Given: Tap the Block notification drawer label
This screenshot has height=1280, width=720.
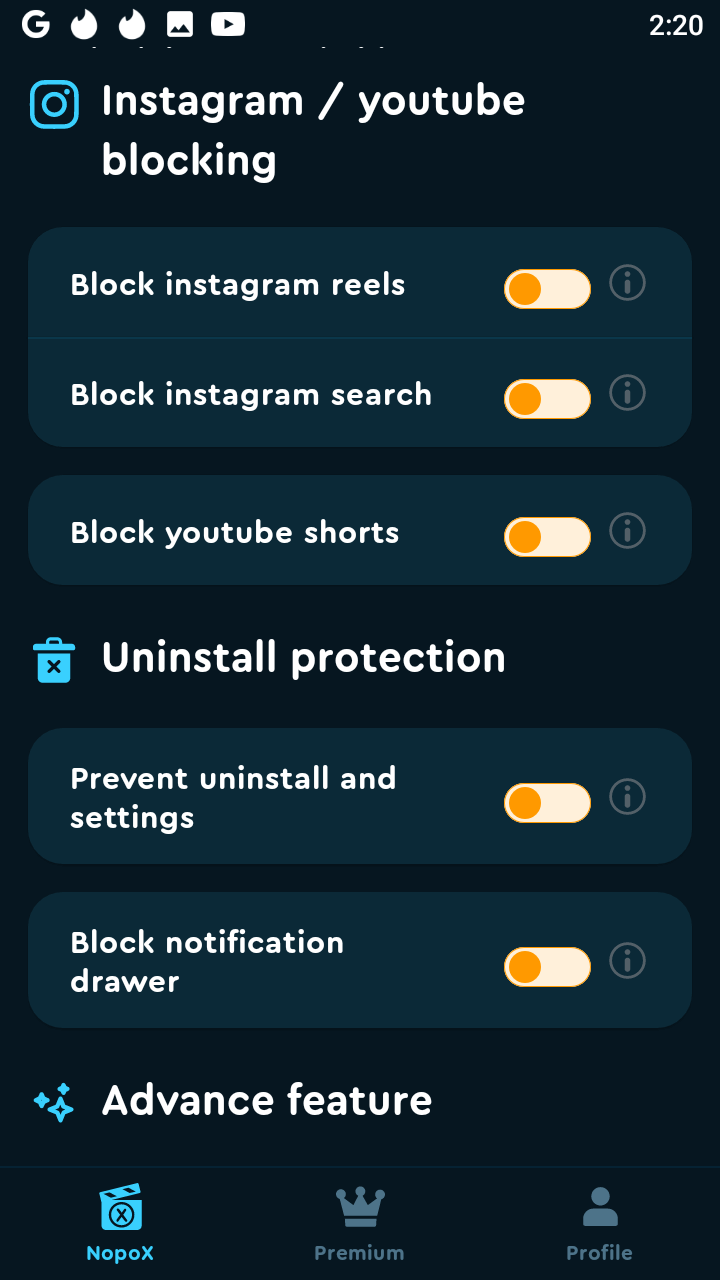Looking at the screenshot, I should tap(207, 961).
